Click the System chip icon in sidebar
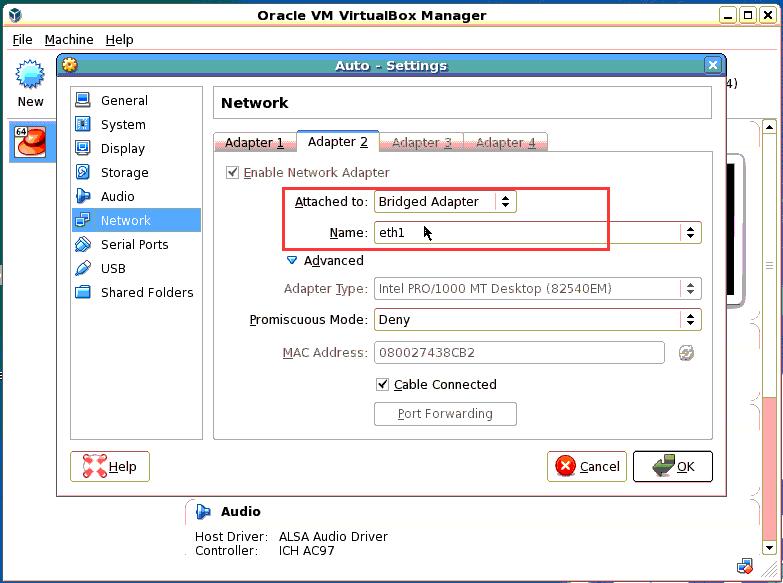The width and height of the screenshot is (783, 583). point(82,124)
